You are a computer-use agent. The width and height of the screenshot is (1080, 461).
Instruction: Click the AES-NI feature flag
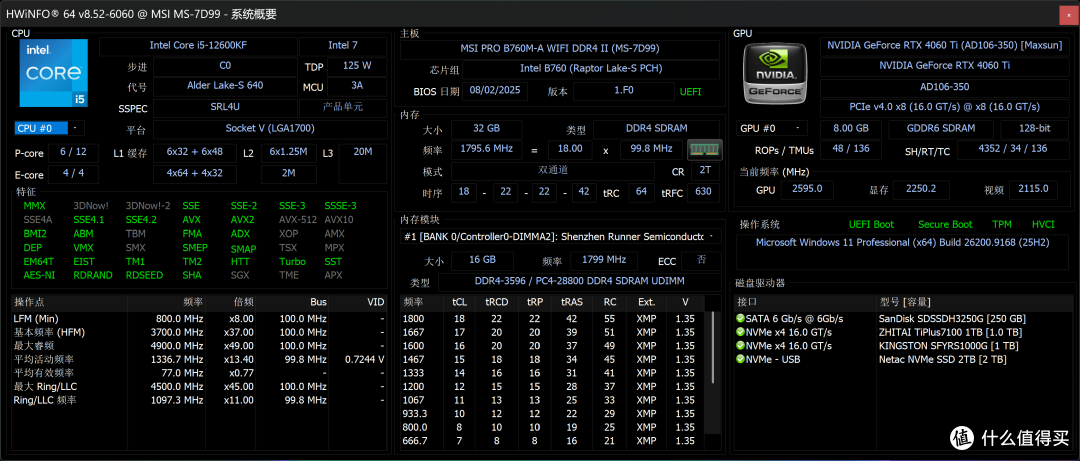(x=37, y=275)
